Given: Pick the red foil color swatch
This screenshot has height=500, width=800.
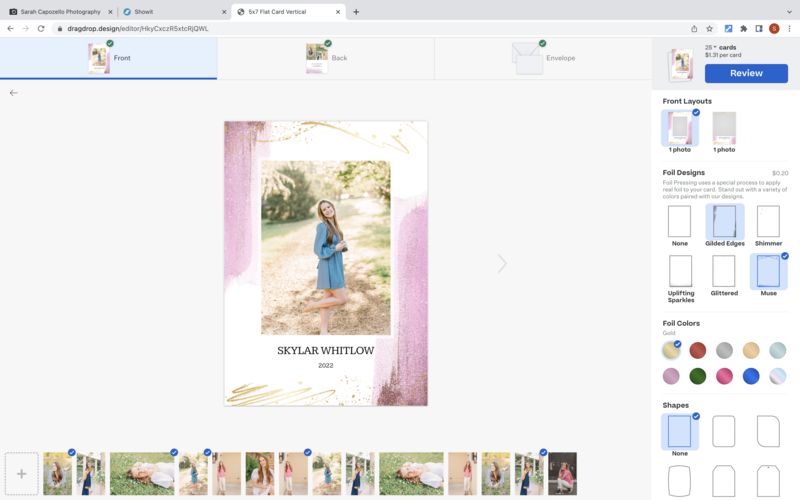Looking at the screenshot, I should [698, 350].
